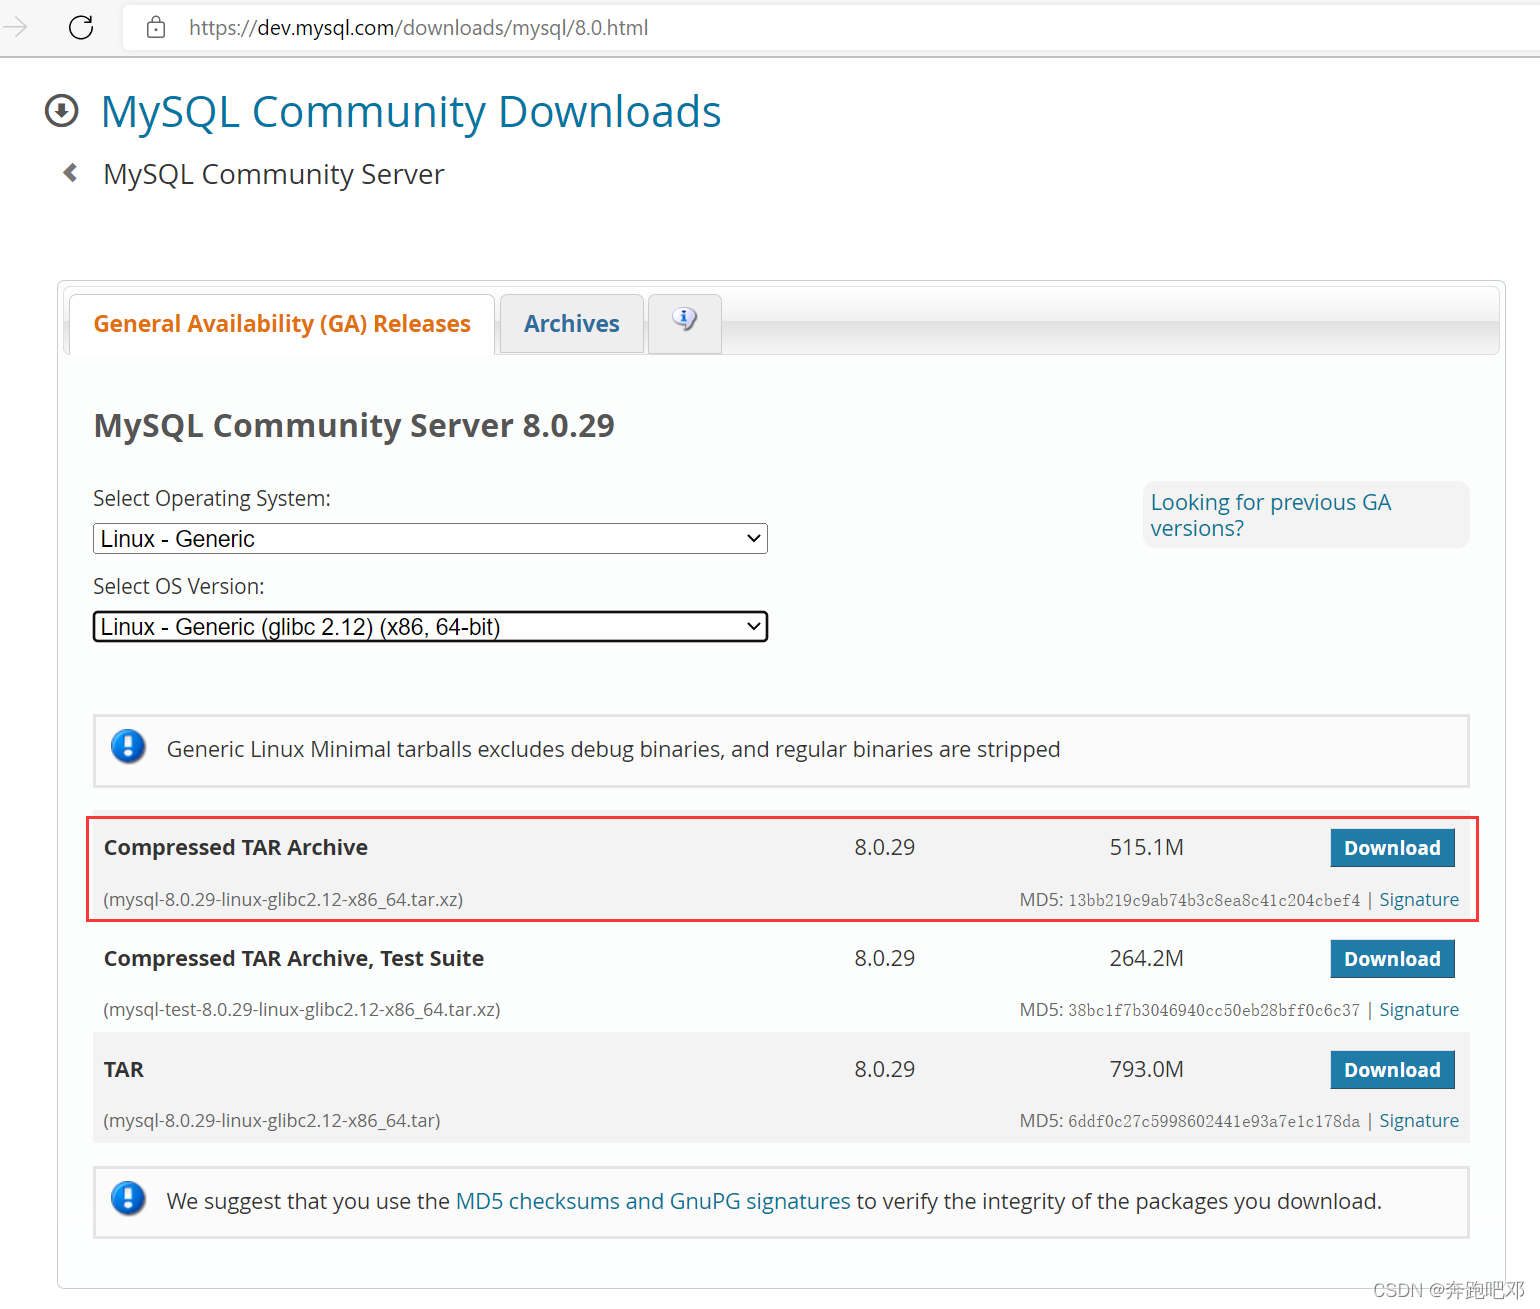The image size is (1540, 1309).
Task: Open the Select OS Version dropdown
Action: [x=430, y=627]
